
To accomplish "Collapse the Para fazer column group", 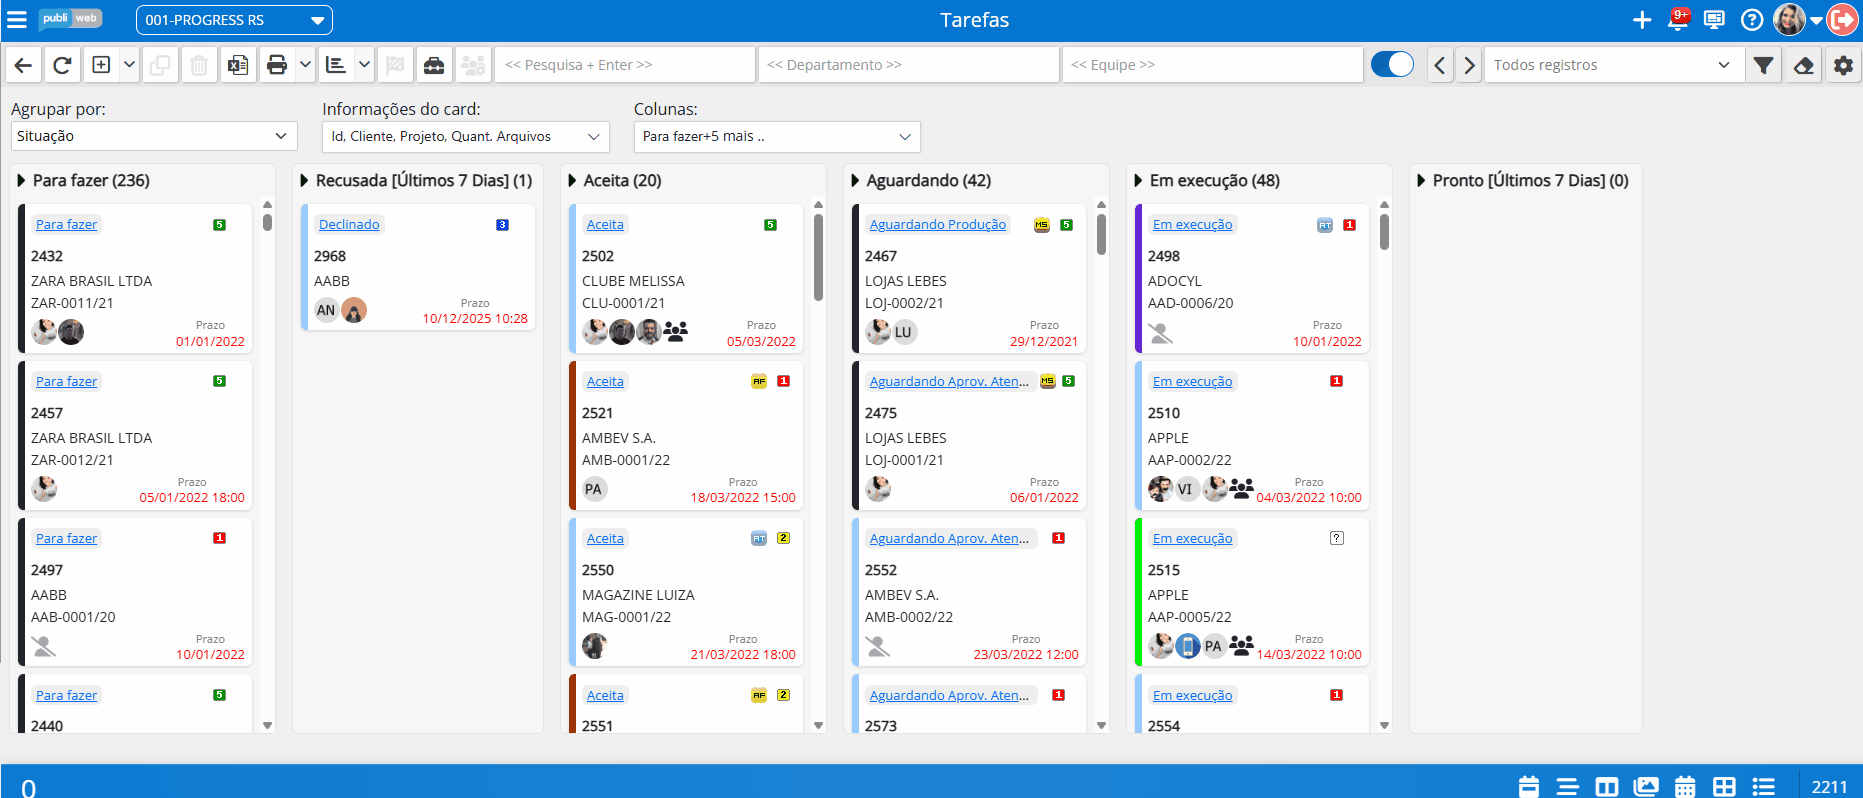I will (22, 181).
